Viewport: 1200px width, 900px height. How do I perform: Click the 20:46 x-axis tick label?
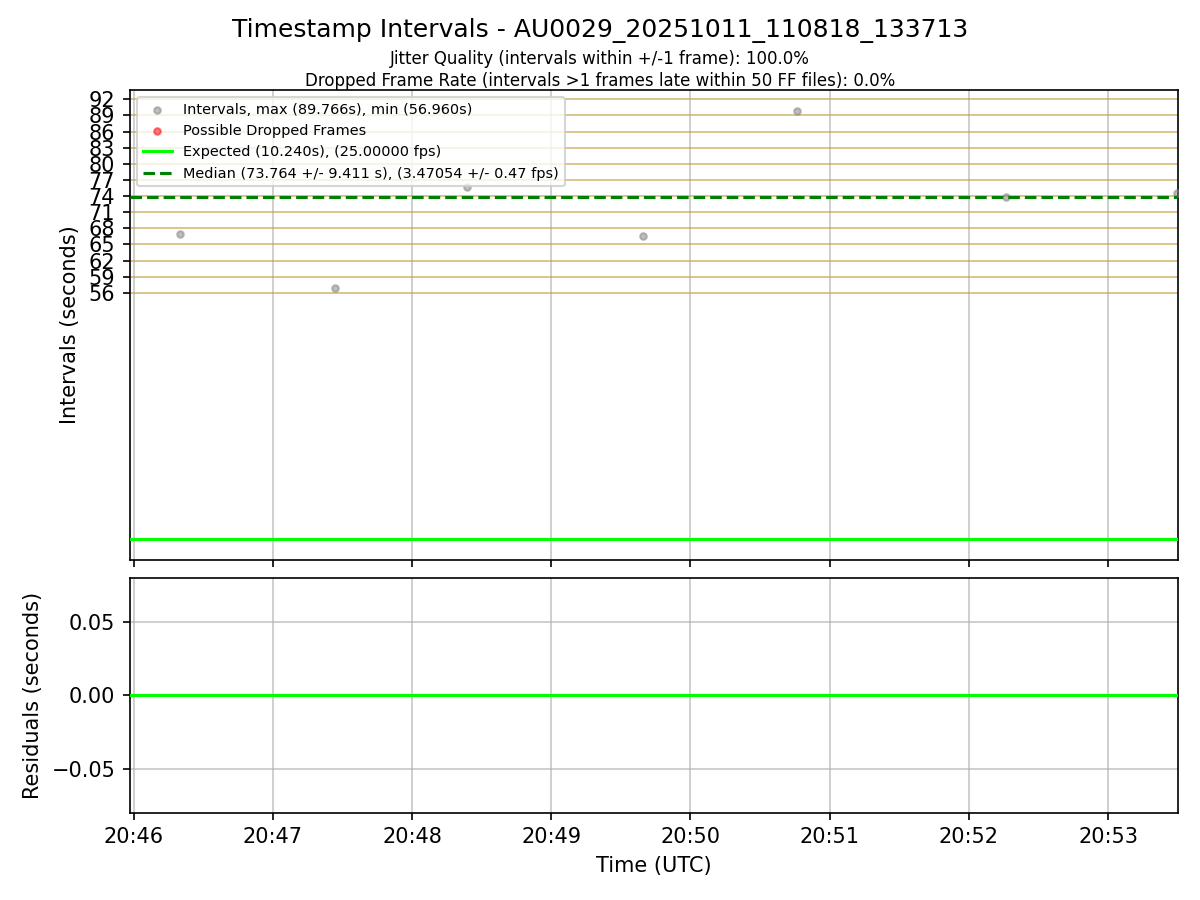[134, 835]
